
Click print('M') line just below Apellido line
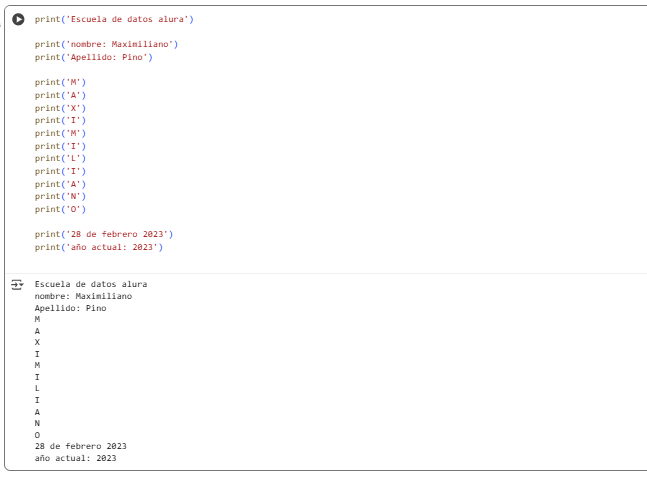[x=60, y=83]
